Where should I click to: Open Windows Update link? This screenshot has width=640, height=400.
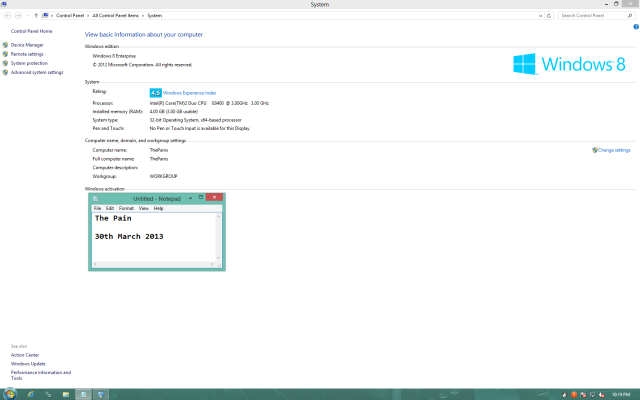[x=28, y=364]
